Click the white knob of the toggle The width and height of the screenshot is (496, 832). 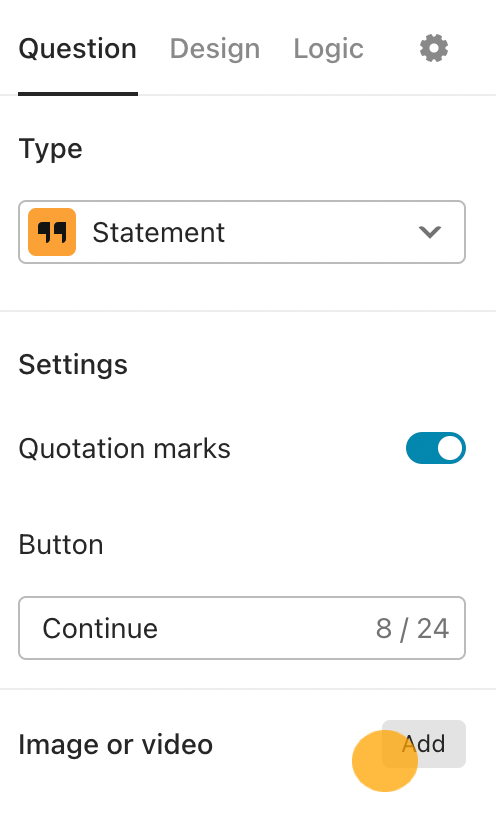[450, 448]
